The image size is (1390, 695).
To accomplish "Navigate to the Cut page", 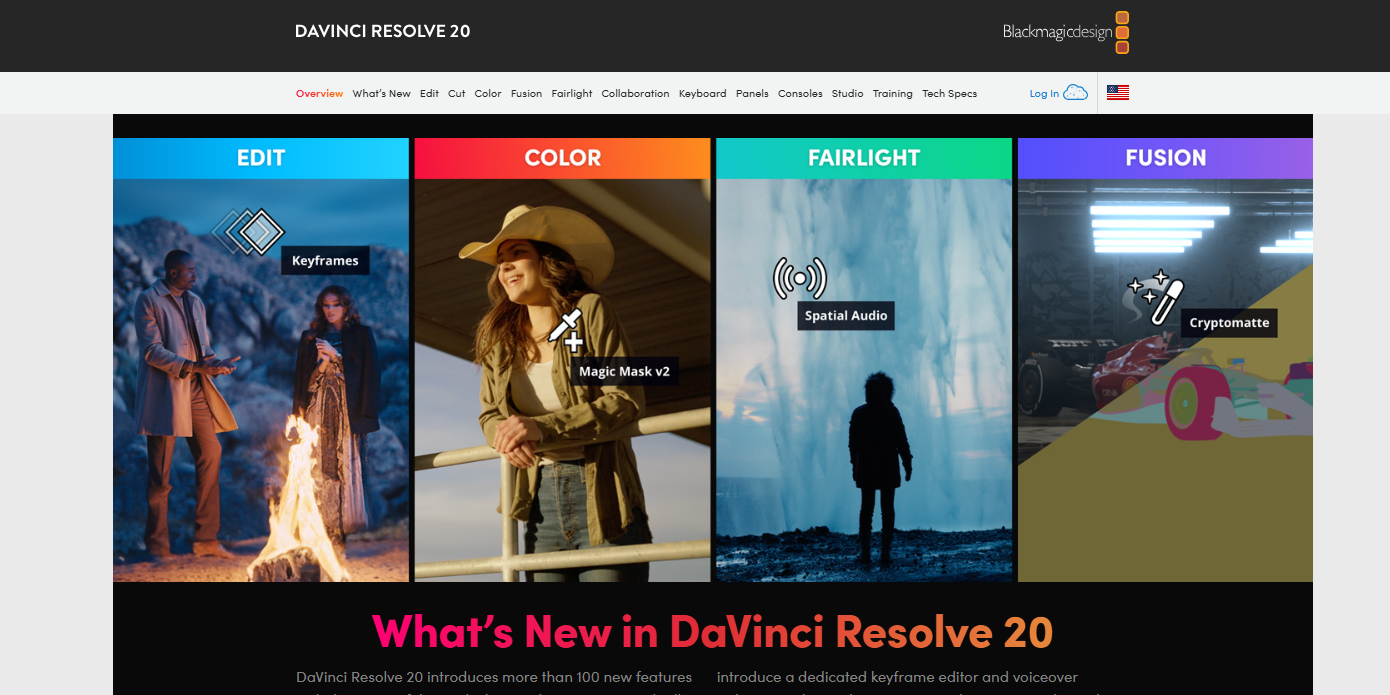I will click(457, 94).
